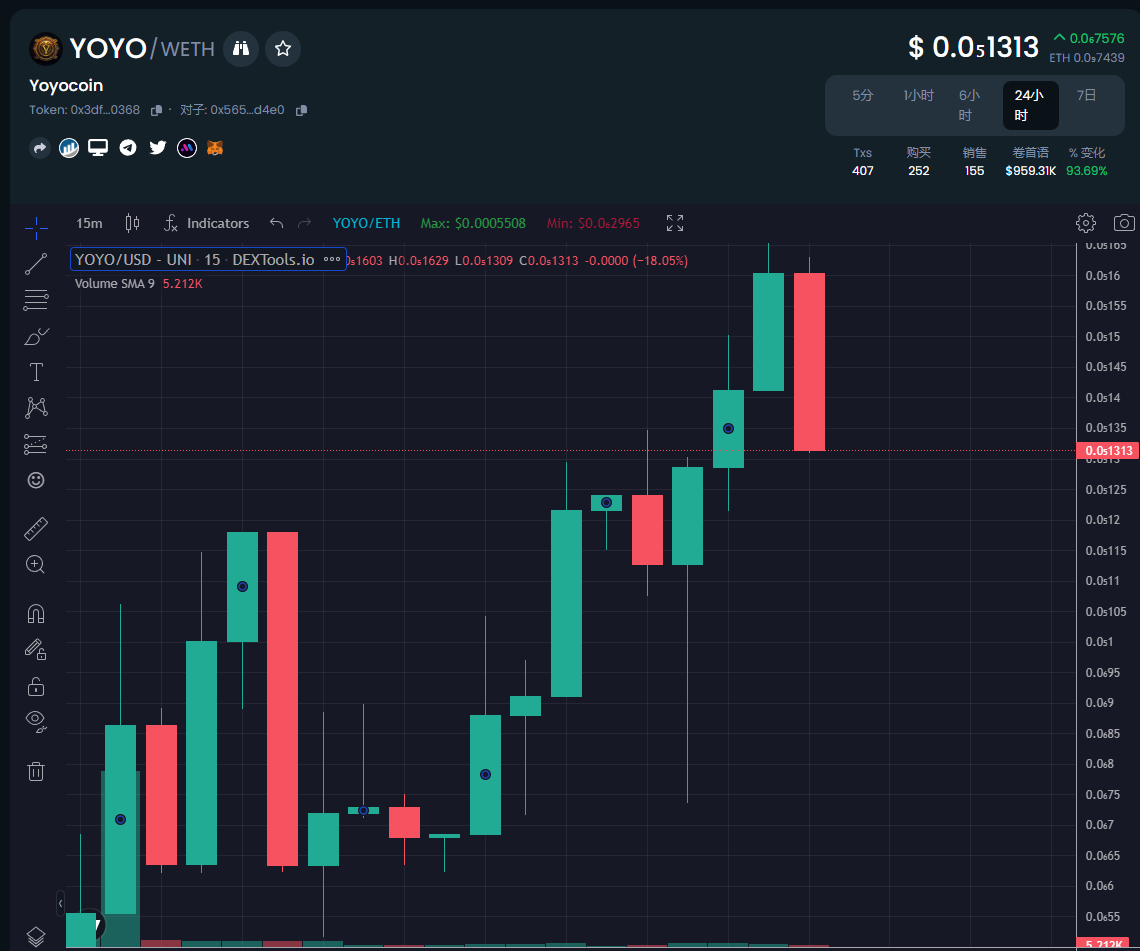
Task: Open the 15m interval dropdown
Action: (x=89, y=223)
